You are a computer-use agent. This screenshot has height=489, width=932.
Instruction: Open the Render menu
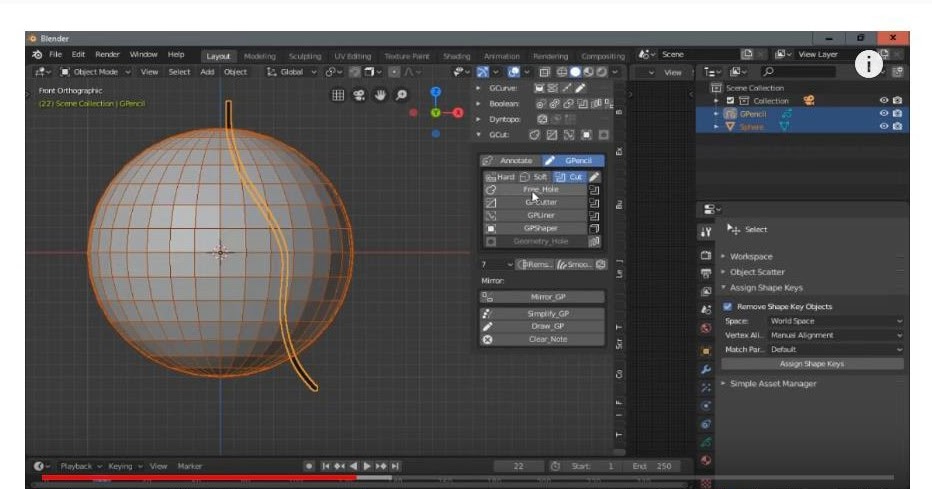pos(108,55)
